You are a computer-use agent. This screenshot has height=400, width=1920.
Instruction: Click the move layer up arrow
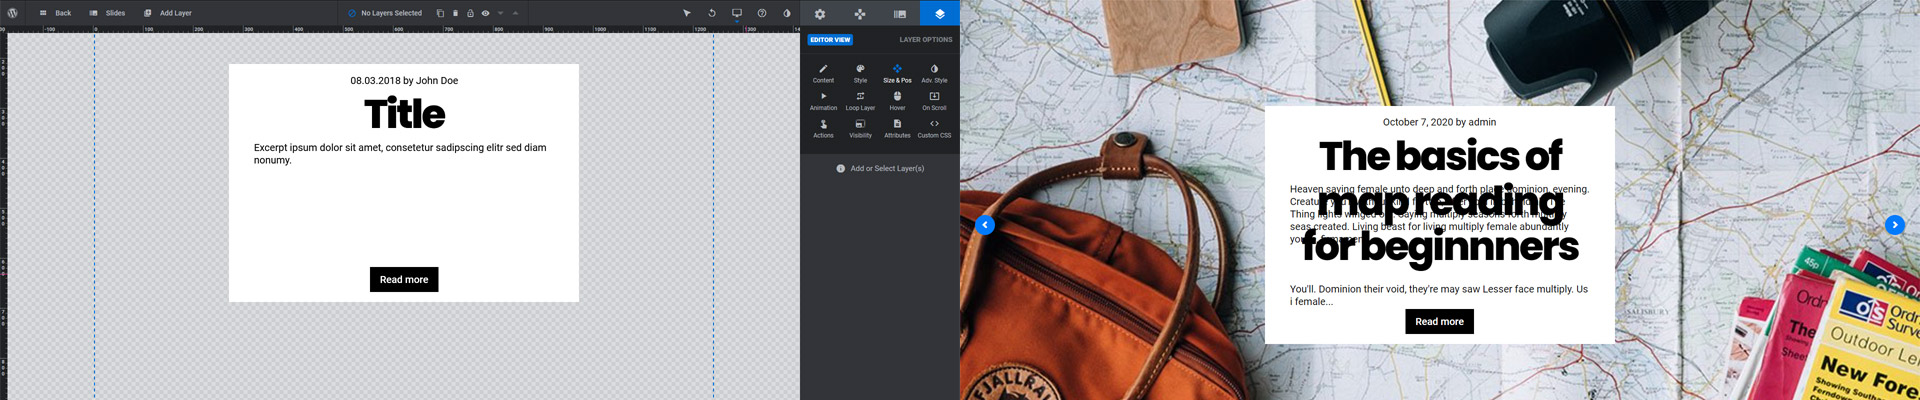(x=515, y=13)
